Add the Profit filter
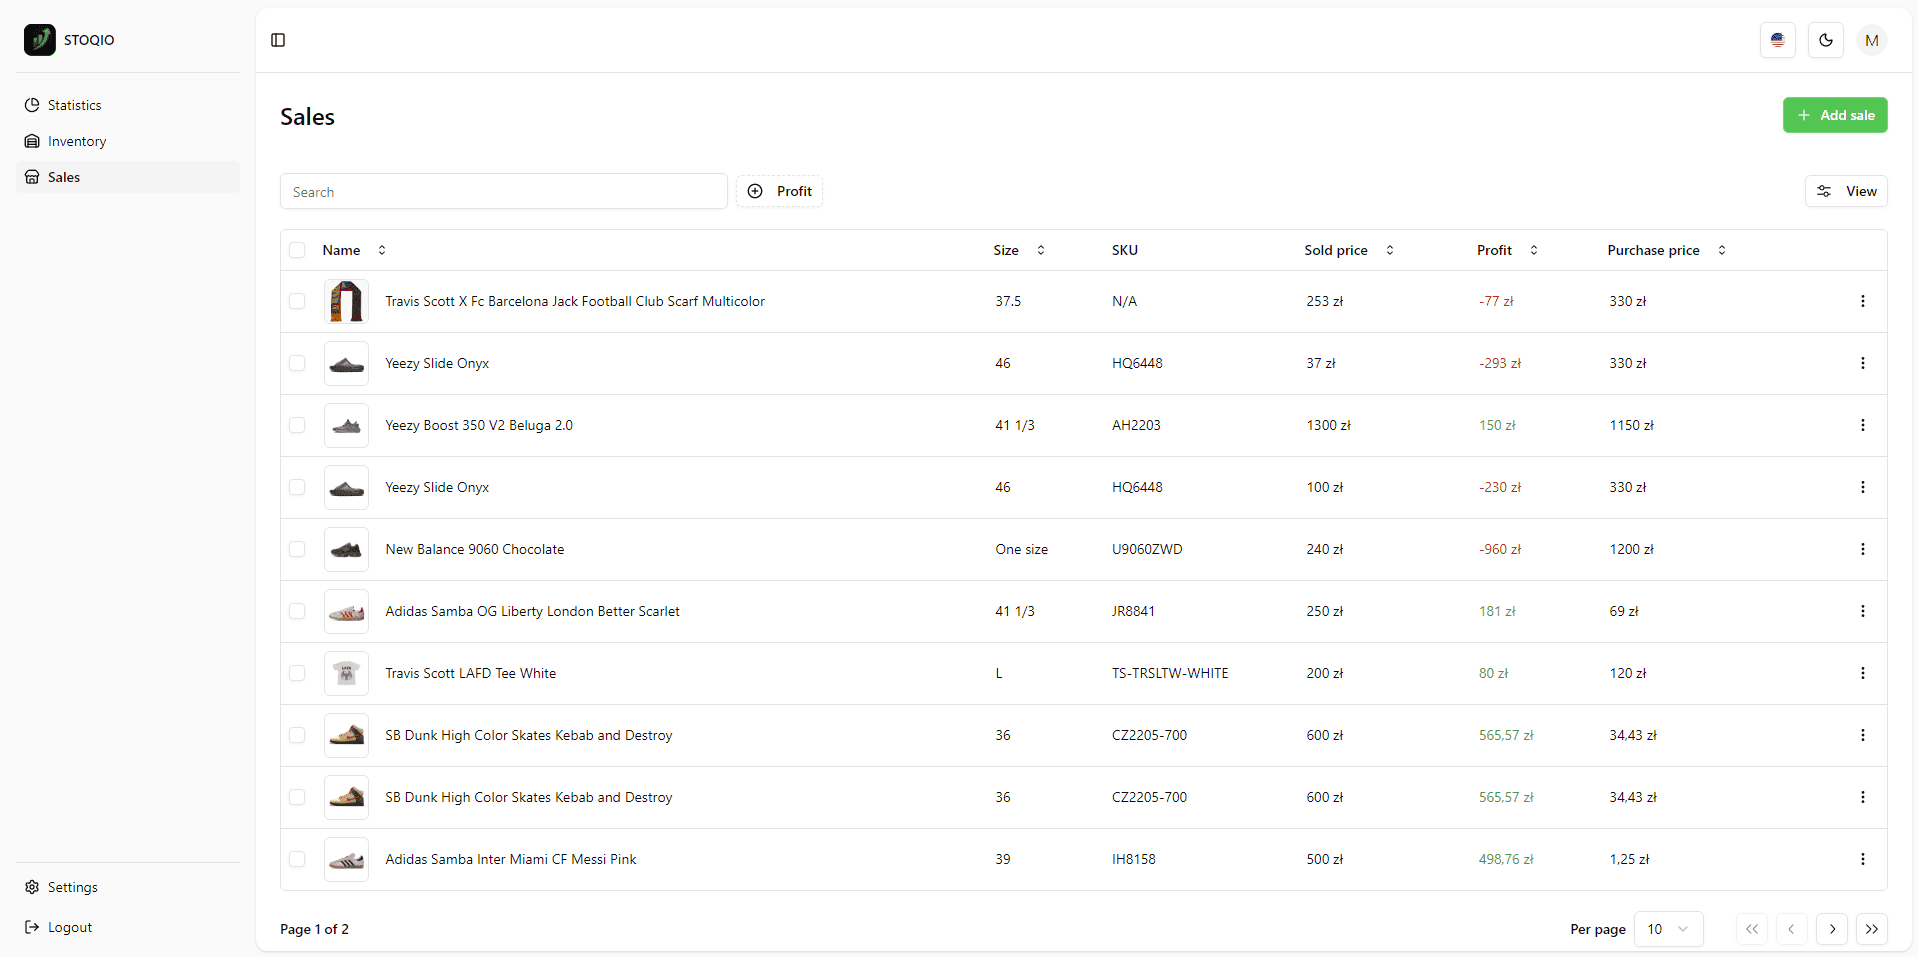This screenshot has width=1918, height=957. tap(779, 191)
